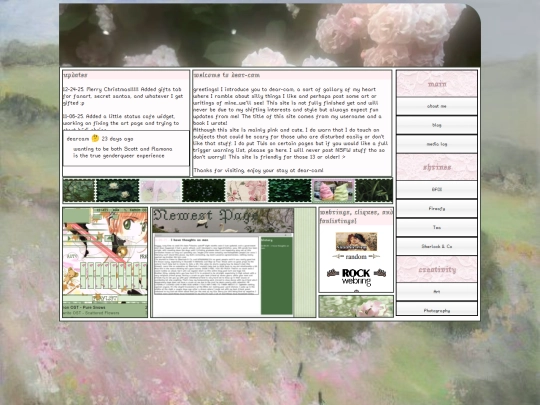540x405 pixels.
Task: Click the dark green stamp before ice cream
Action: click(290, 190)
